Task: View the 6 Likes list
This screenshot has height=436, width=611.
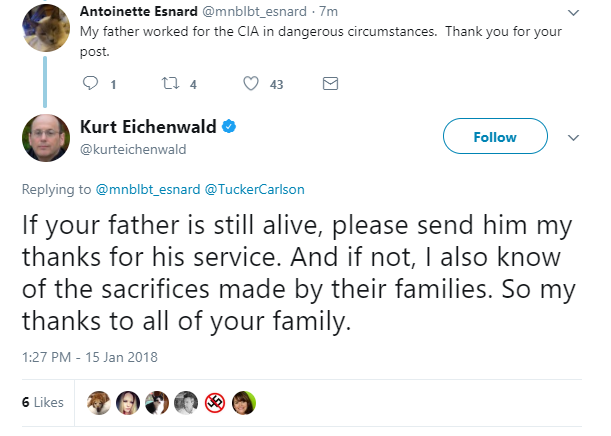Action: pos(42,402)
